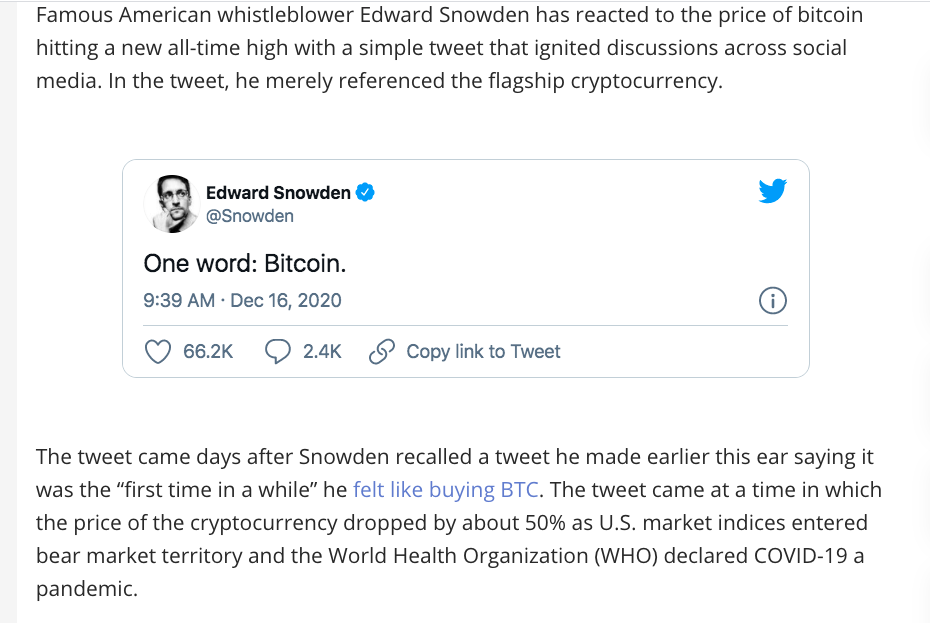
Task: Open the @Snowden handle link
Action: coord(249,216)
